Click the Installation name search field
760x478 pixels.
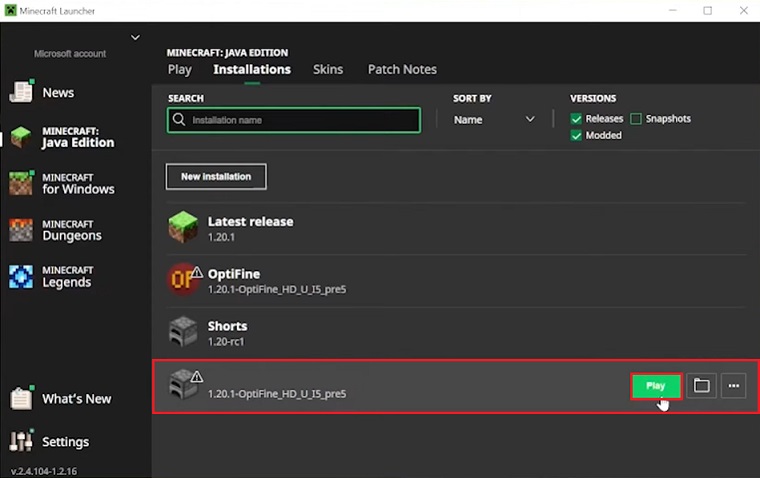[x=294, y=120]
